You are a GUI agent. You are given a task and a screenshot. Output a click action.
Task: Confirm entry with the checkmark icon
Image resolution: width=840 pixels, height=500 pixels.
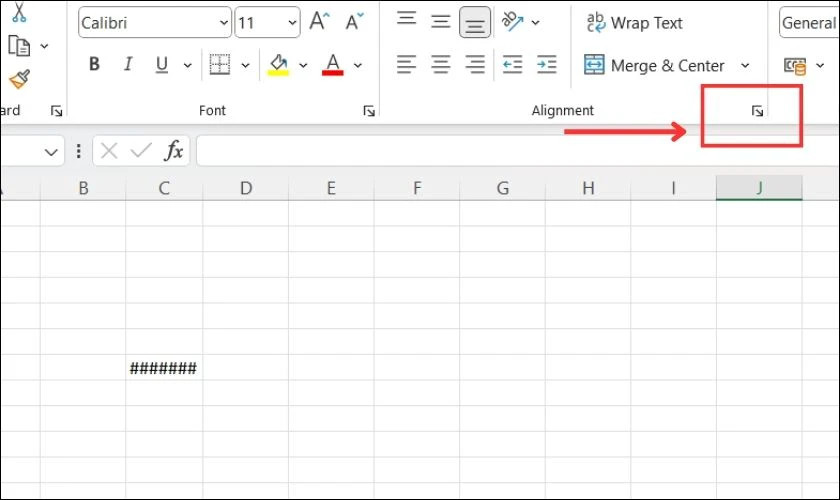[141, 151]
